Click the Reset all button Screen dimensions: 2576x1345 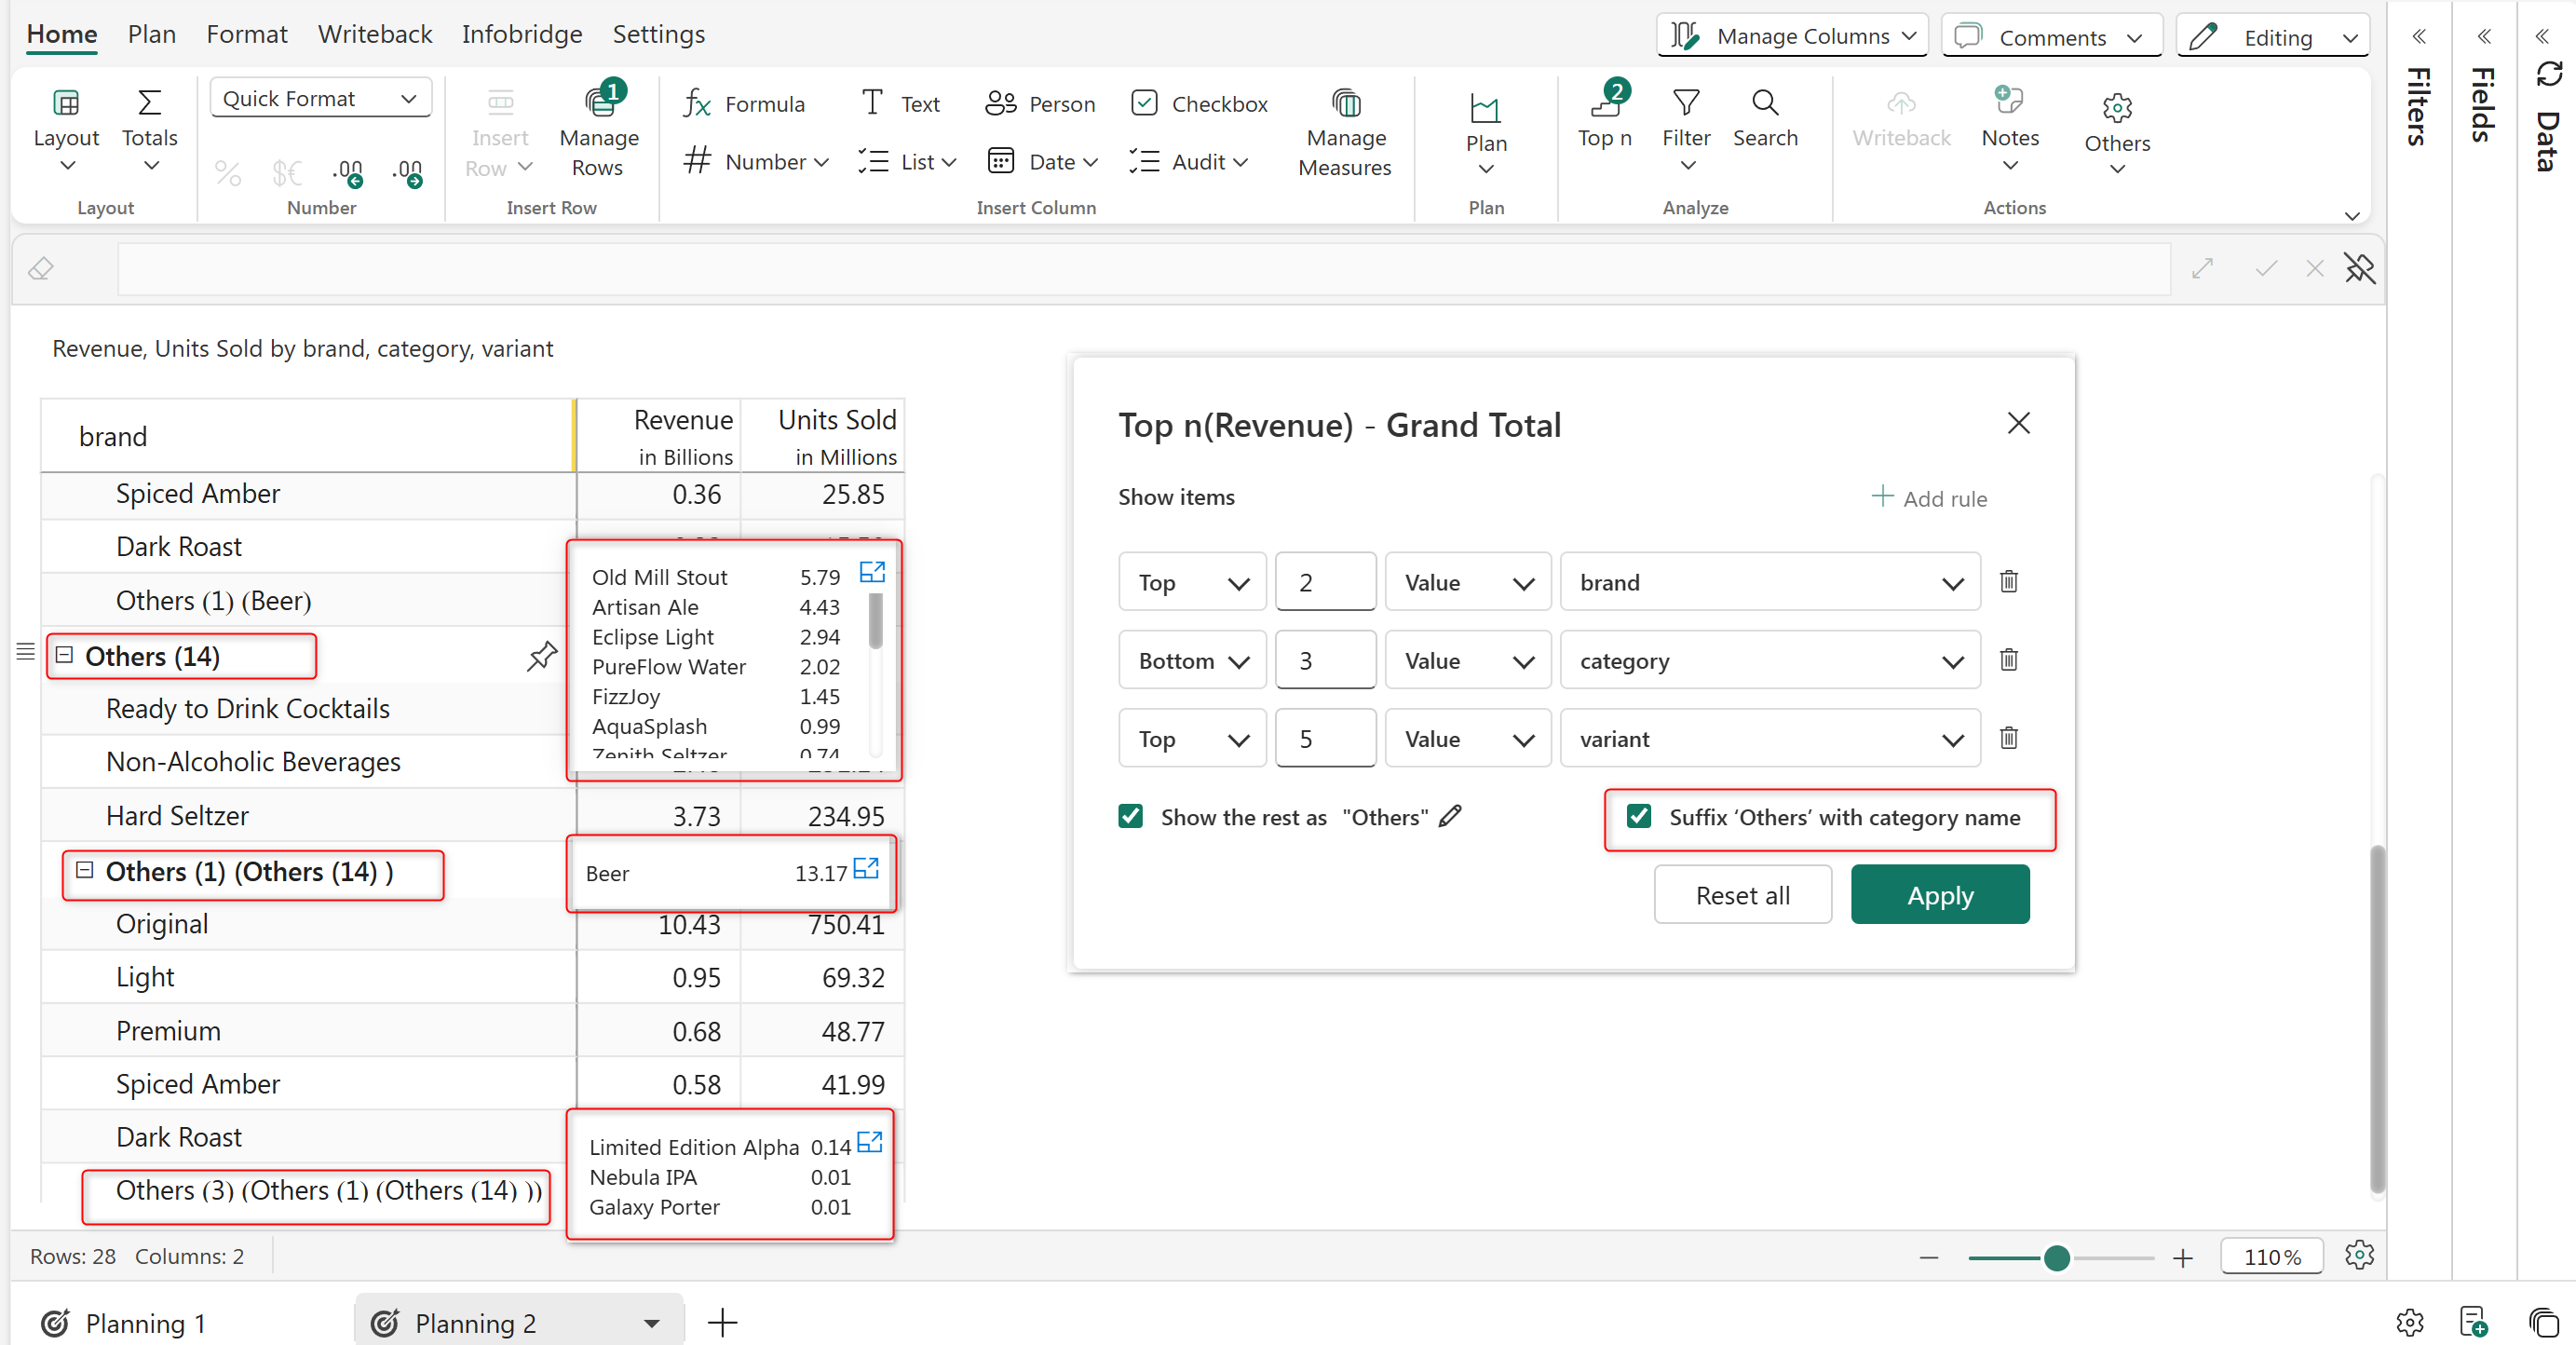(x=1742, y=895)
